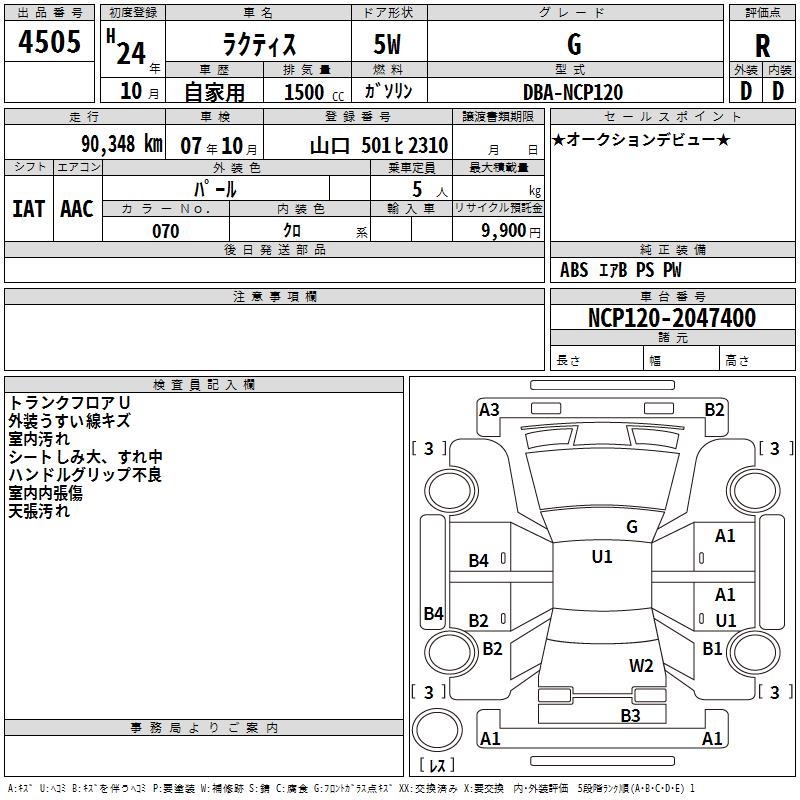Click the registration number 山口 501 ひ 2310
This screenshot has height=800, width=800.
[379, 146]
